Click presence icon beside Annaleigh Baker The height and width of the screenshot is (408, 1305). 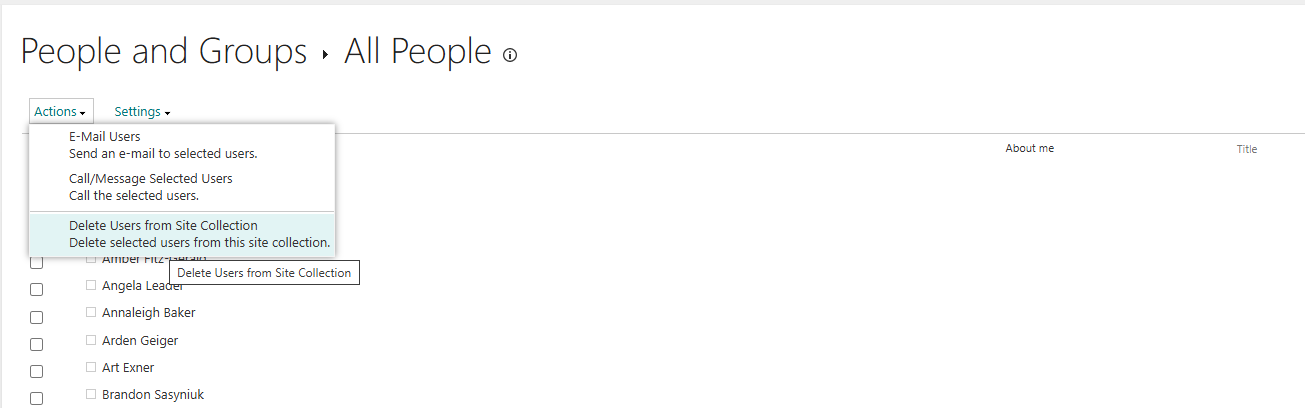pyautogui.click(x=91, y=312)
